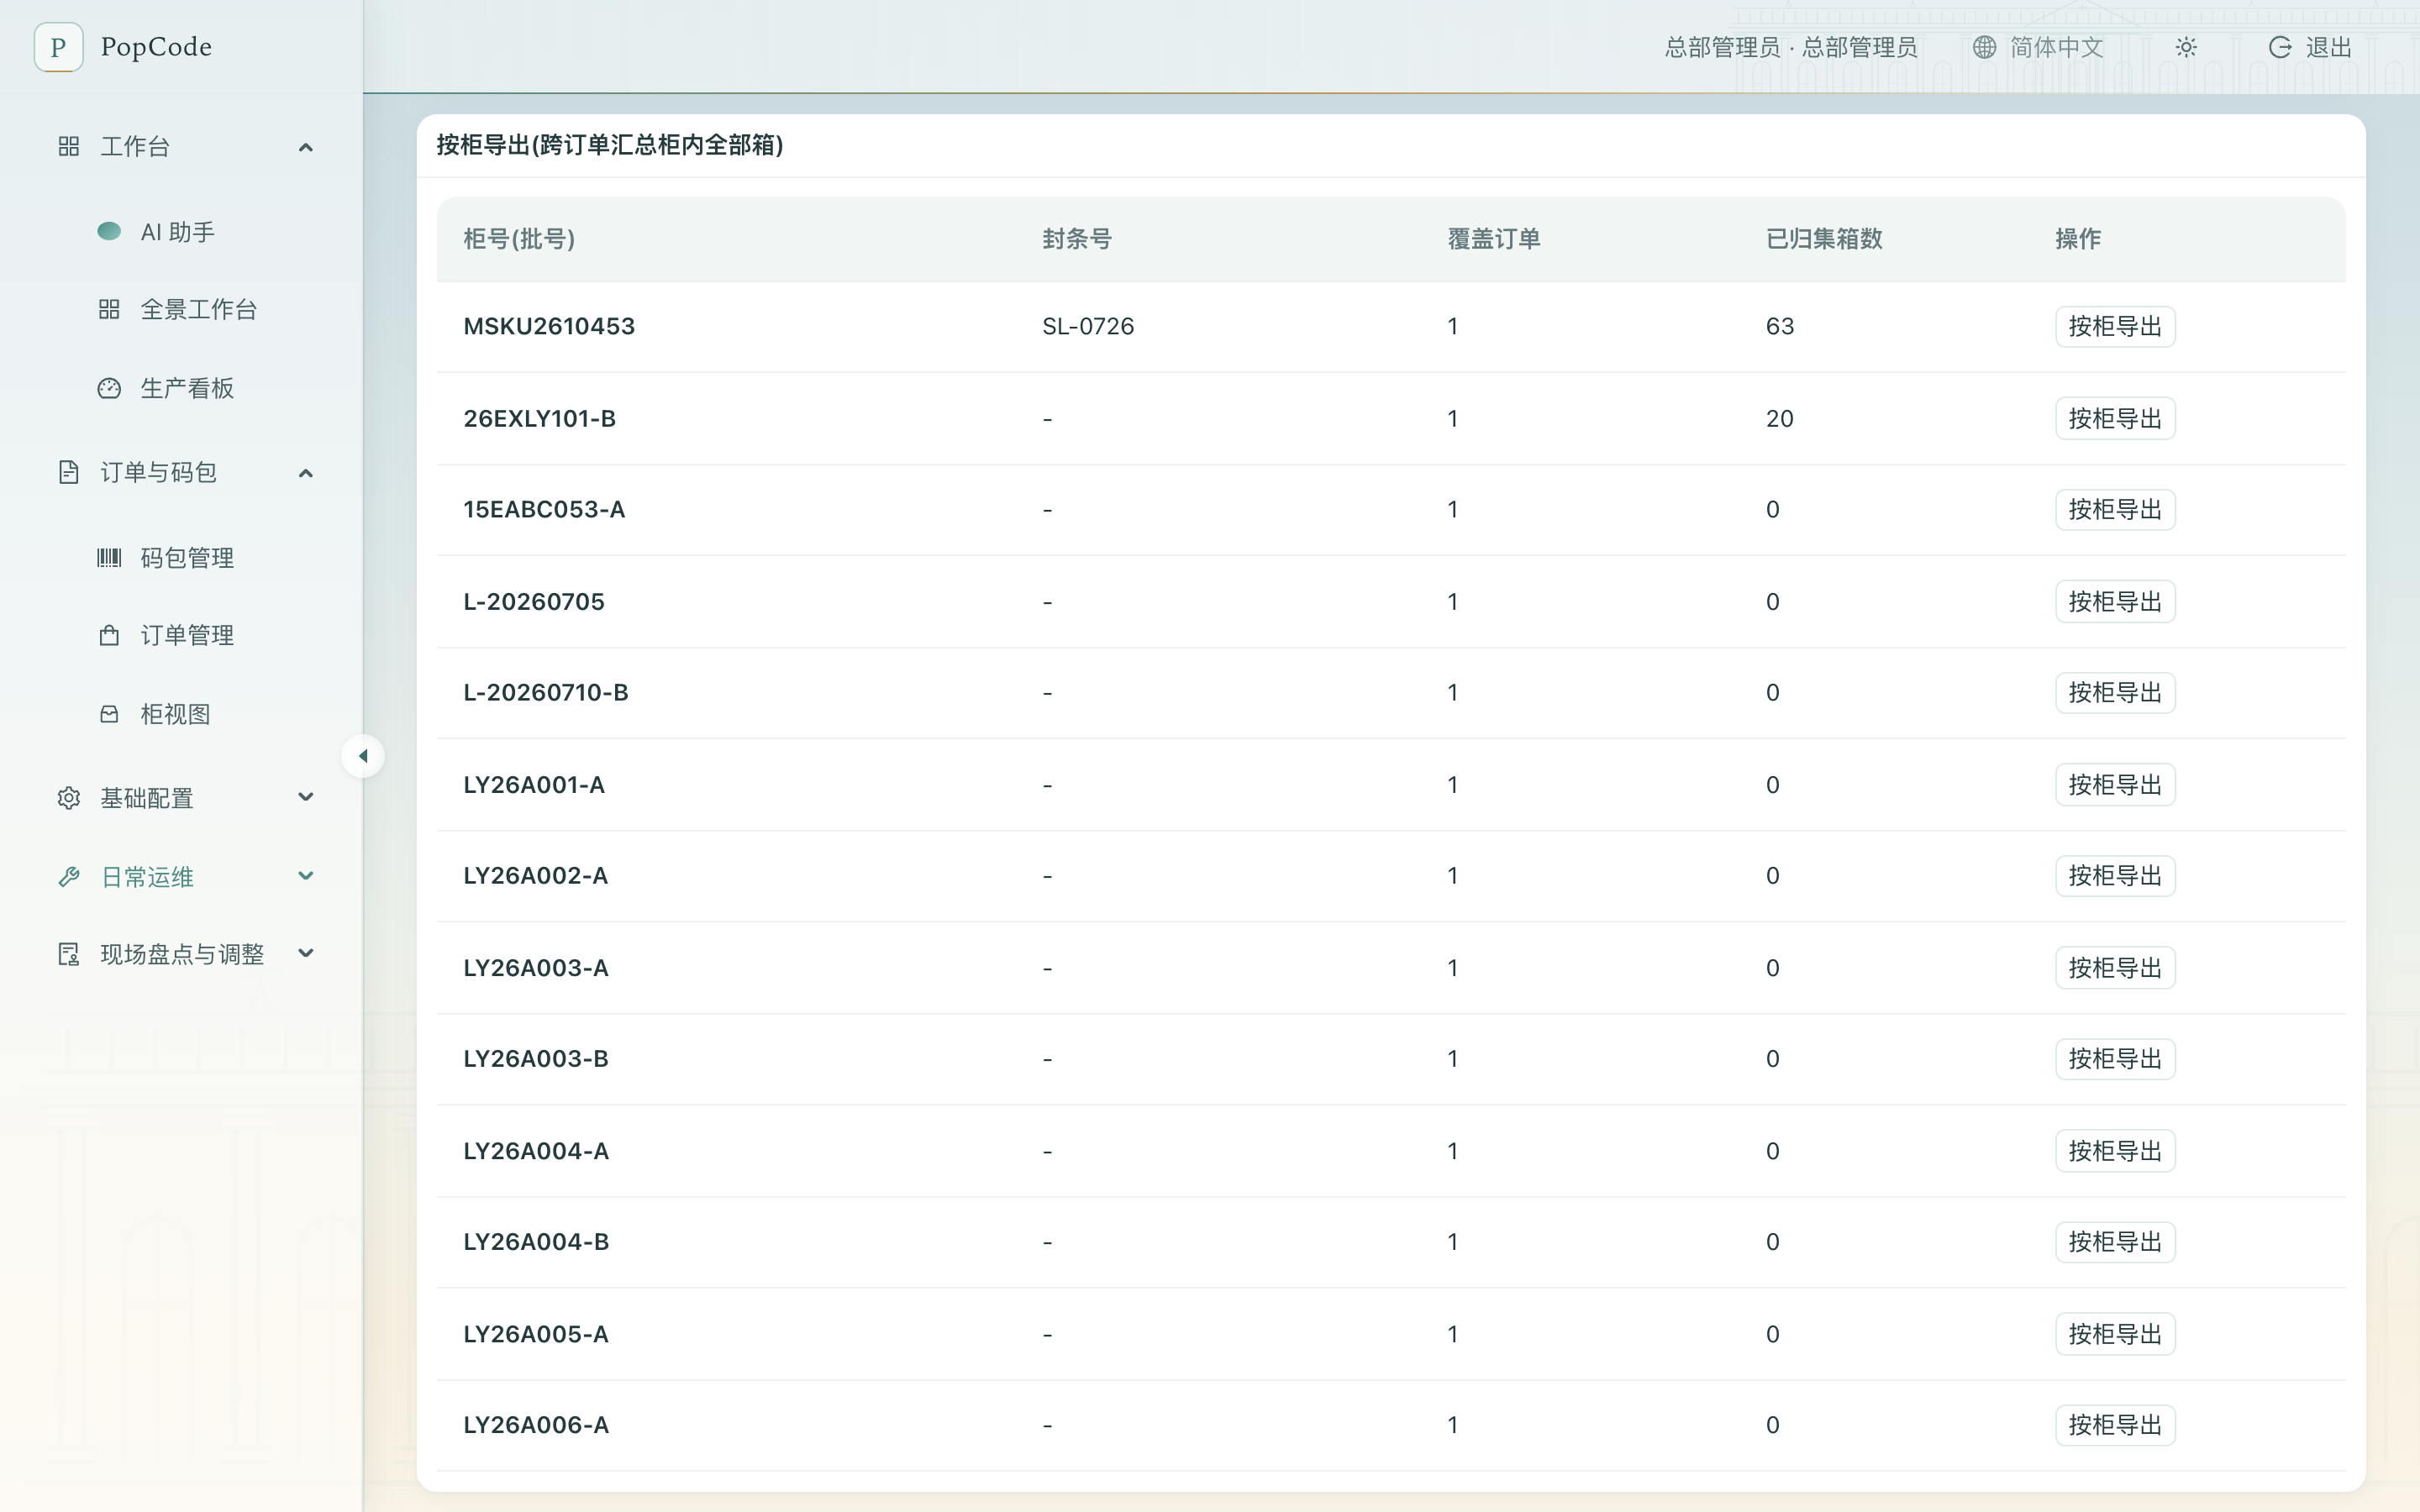Click the logout arrow icon
This screenshot has width=2420, height=1512.
tap(2280, 47)
